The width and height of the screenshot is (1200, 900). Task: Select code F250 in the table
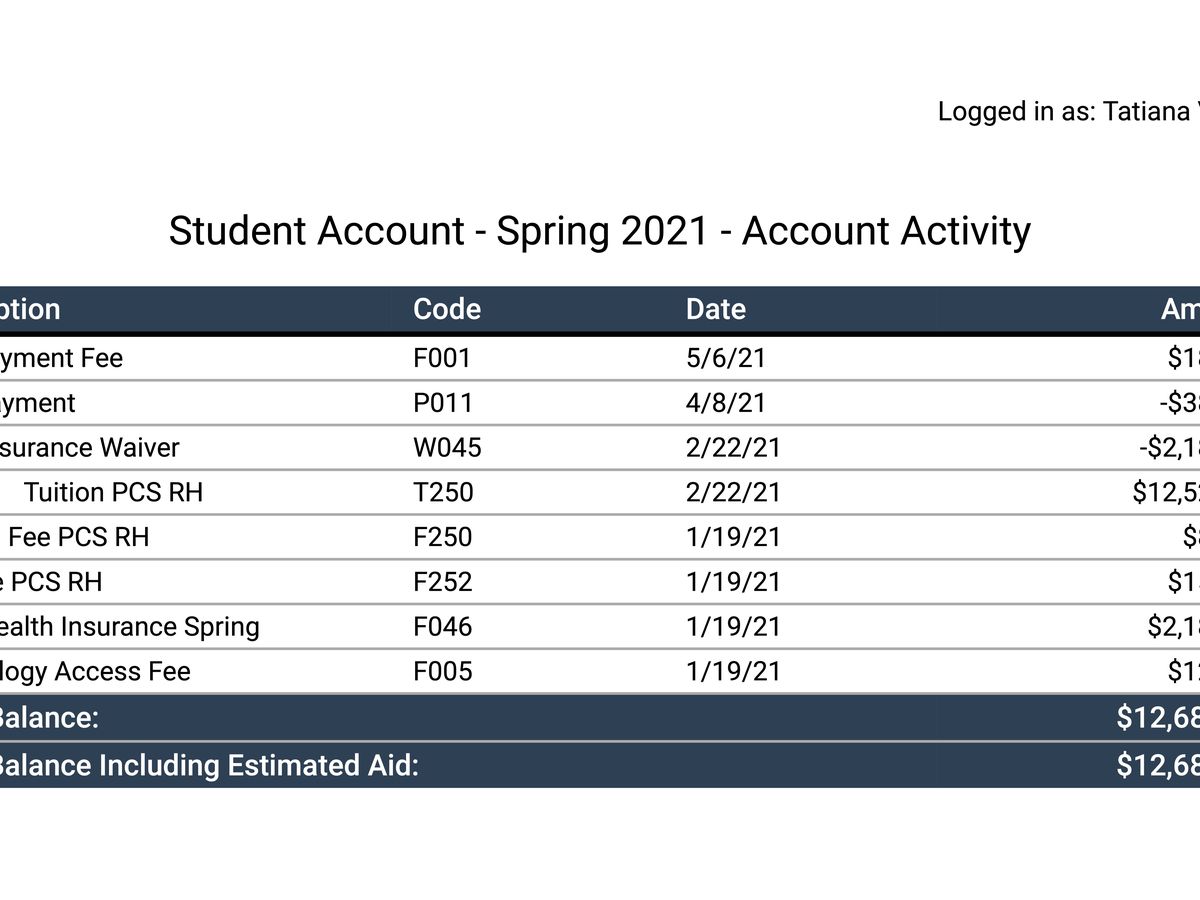pyautogui.click(x=442, y=537)
